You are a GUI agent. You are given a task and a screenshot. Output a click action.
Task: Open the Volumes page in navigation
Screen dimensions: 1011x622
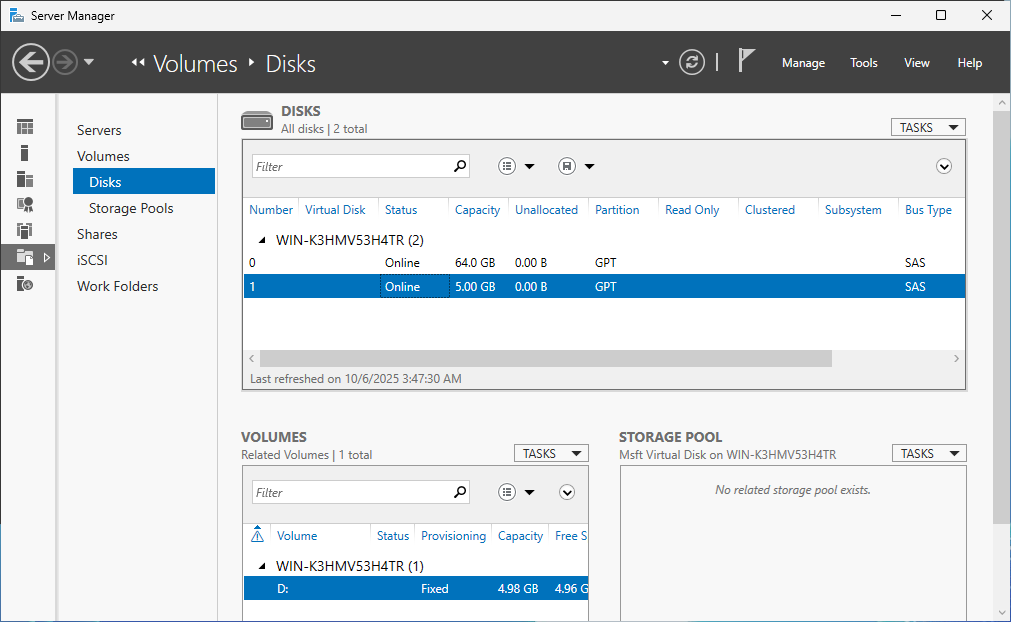pyautogui.click(x=103, y=156)
